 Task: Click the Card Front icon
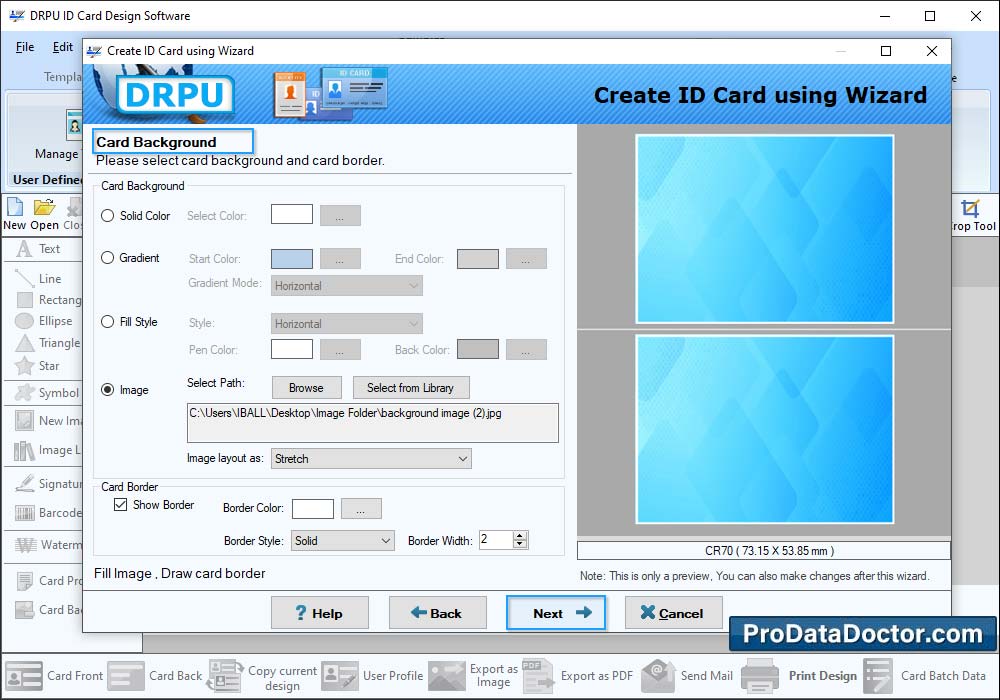point(24,676)
